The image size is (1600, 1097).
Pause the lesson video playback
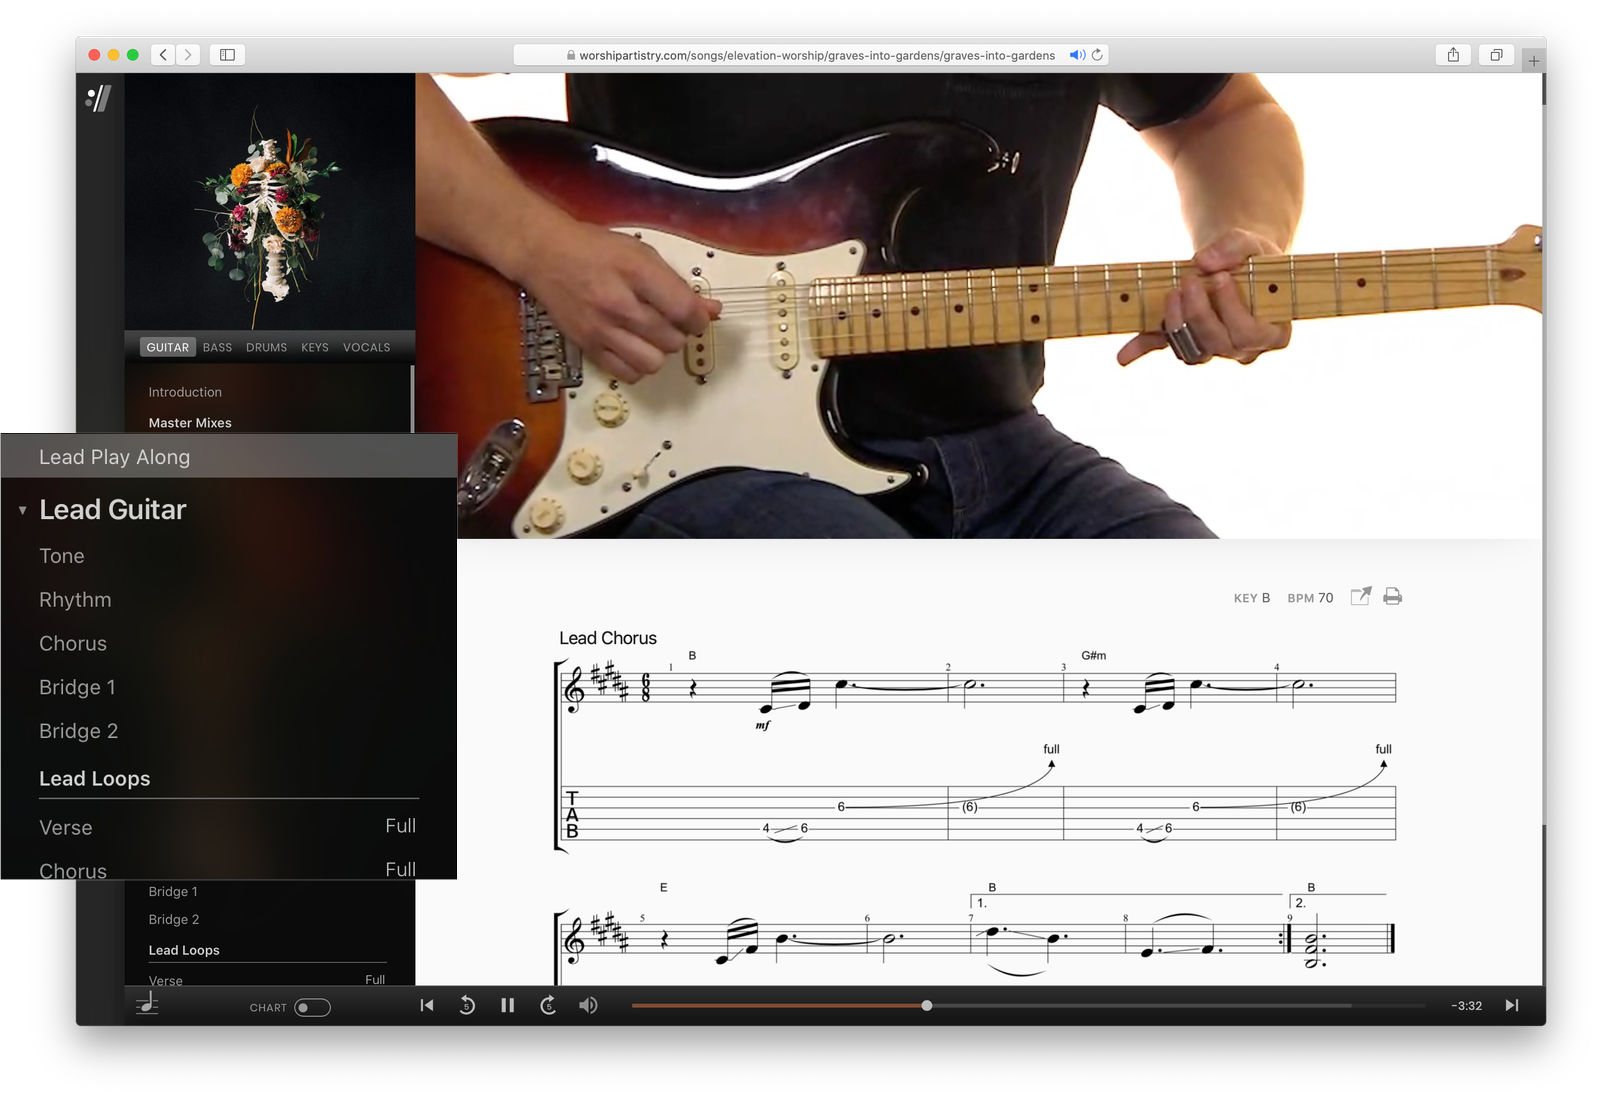coord(507,1005)
